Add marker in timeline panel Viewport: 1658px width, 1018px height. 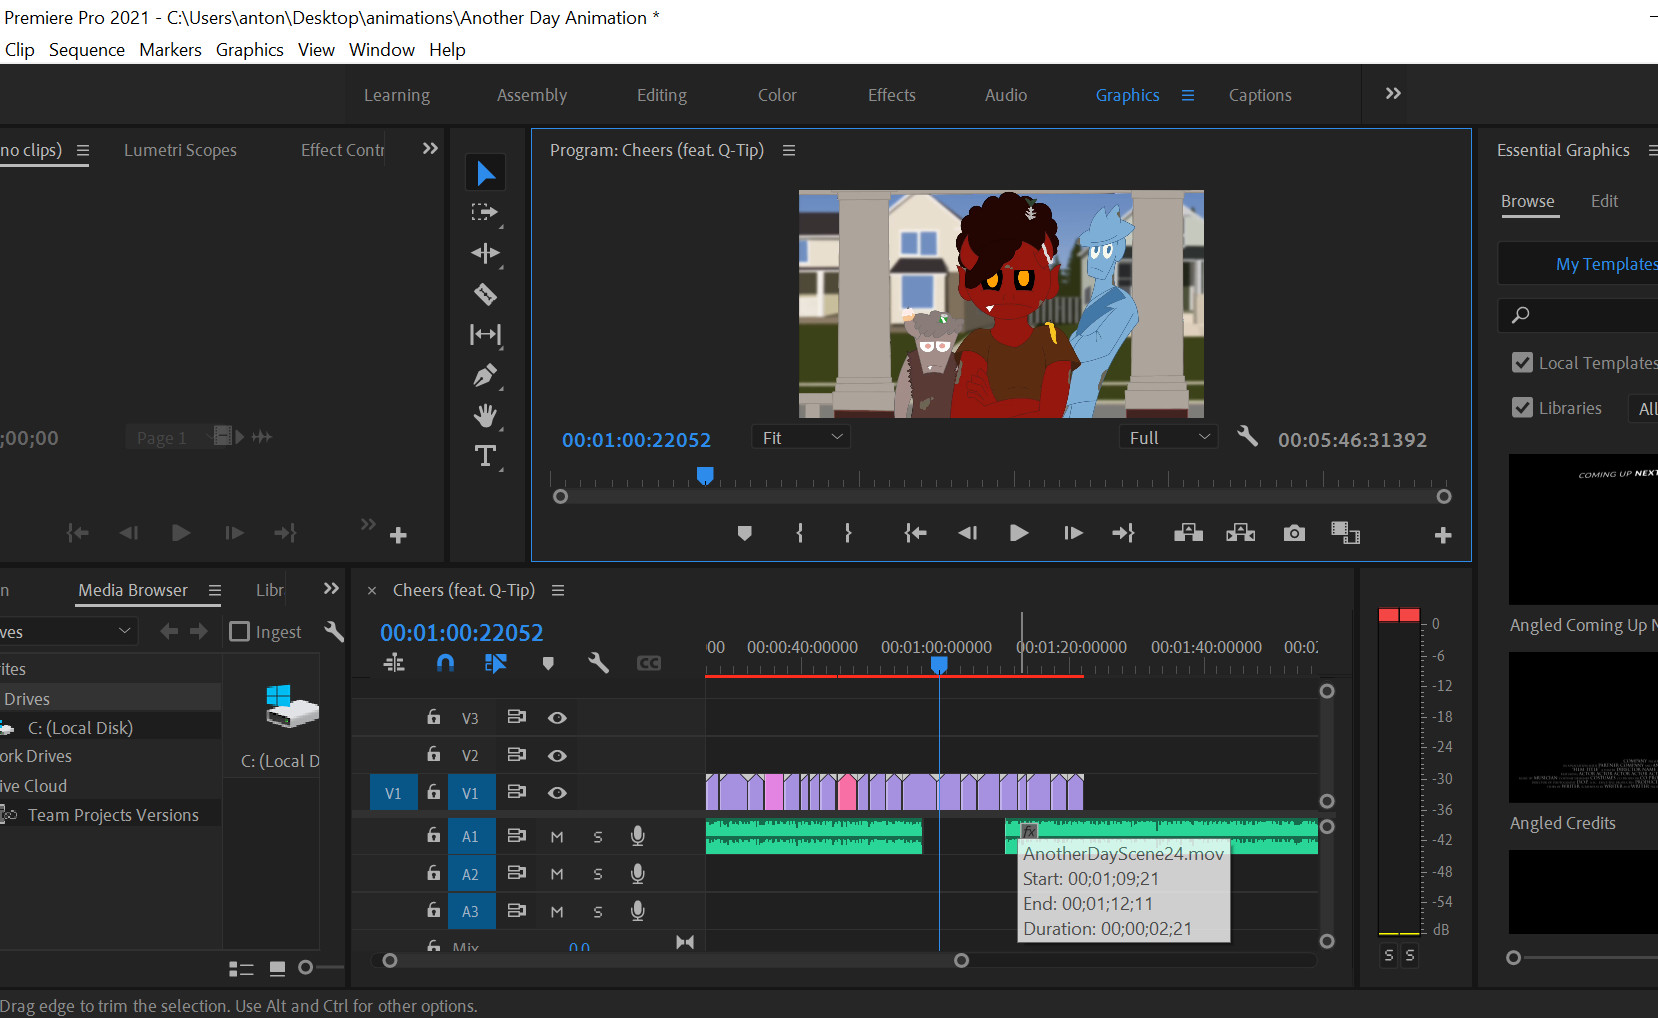548,663
